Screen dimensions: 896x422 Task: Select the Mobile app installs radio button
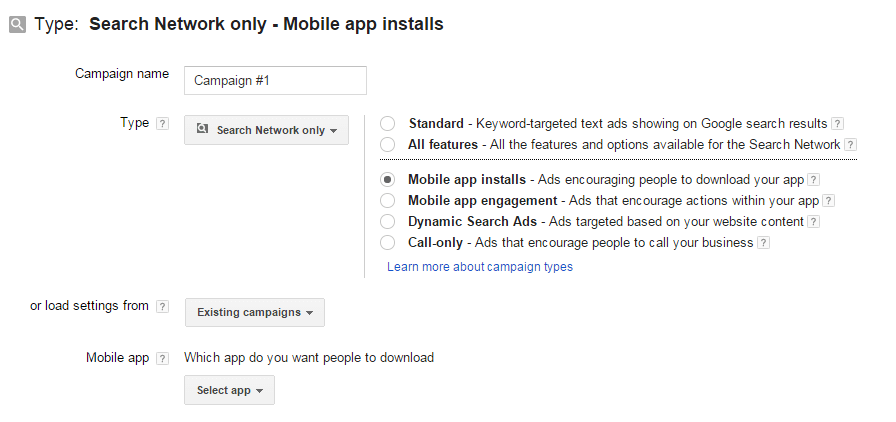click(x=387, y=180)
